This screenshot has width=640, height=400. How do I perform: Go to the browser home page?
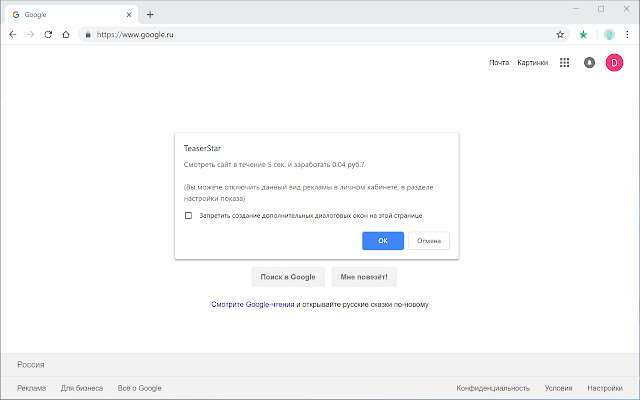pos(66,33)
